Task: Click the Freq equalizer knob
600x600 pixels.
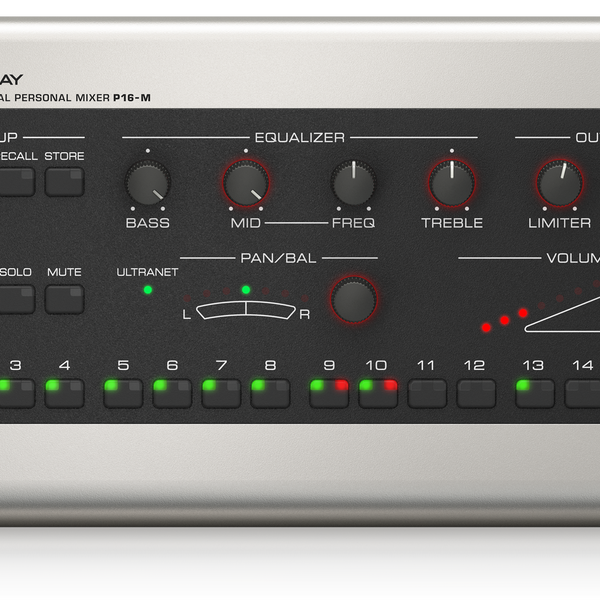Action: [353, 184]
